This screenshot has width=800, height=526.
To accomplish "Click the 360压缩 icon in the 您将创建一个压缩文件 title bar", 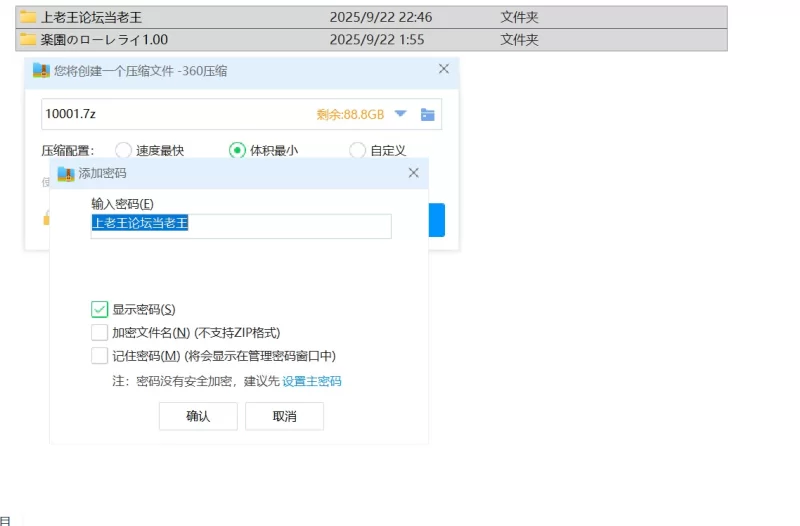I will pyautogui.click(x=41, y=70).
